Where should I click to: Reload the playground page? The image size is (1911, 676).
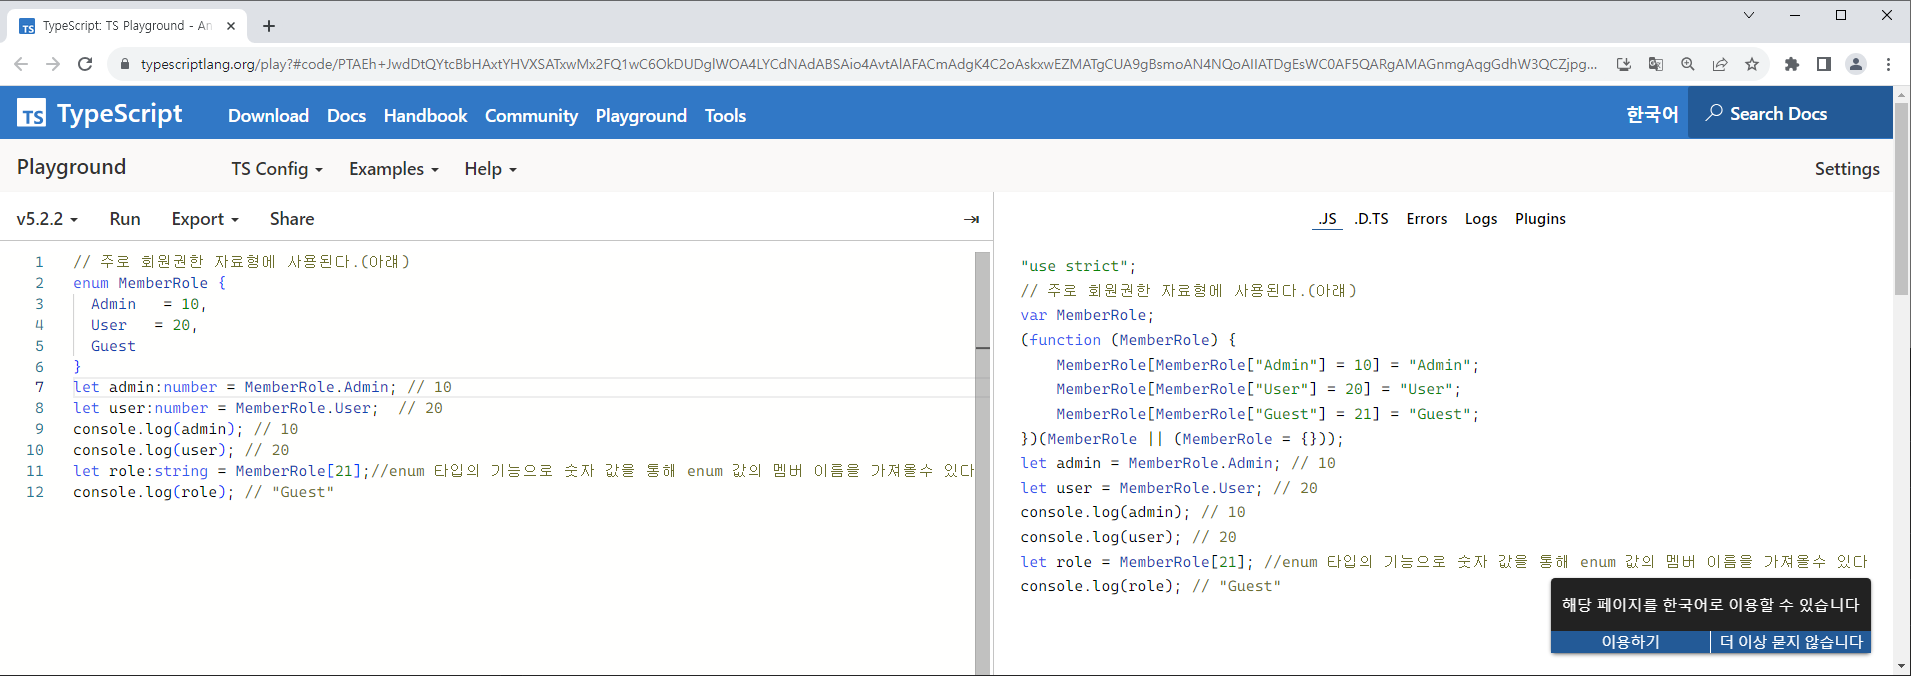(x=85, y=64)
